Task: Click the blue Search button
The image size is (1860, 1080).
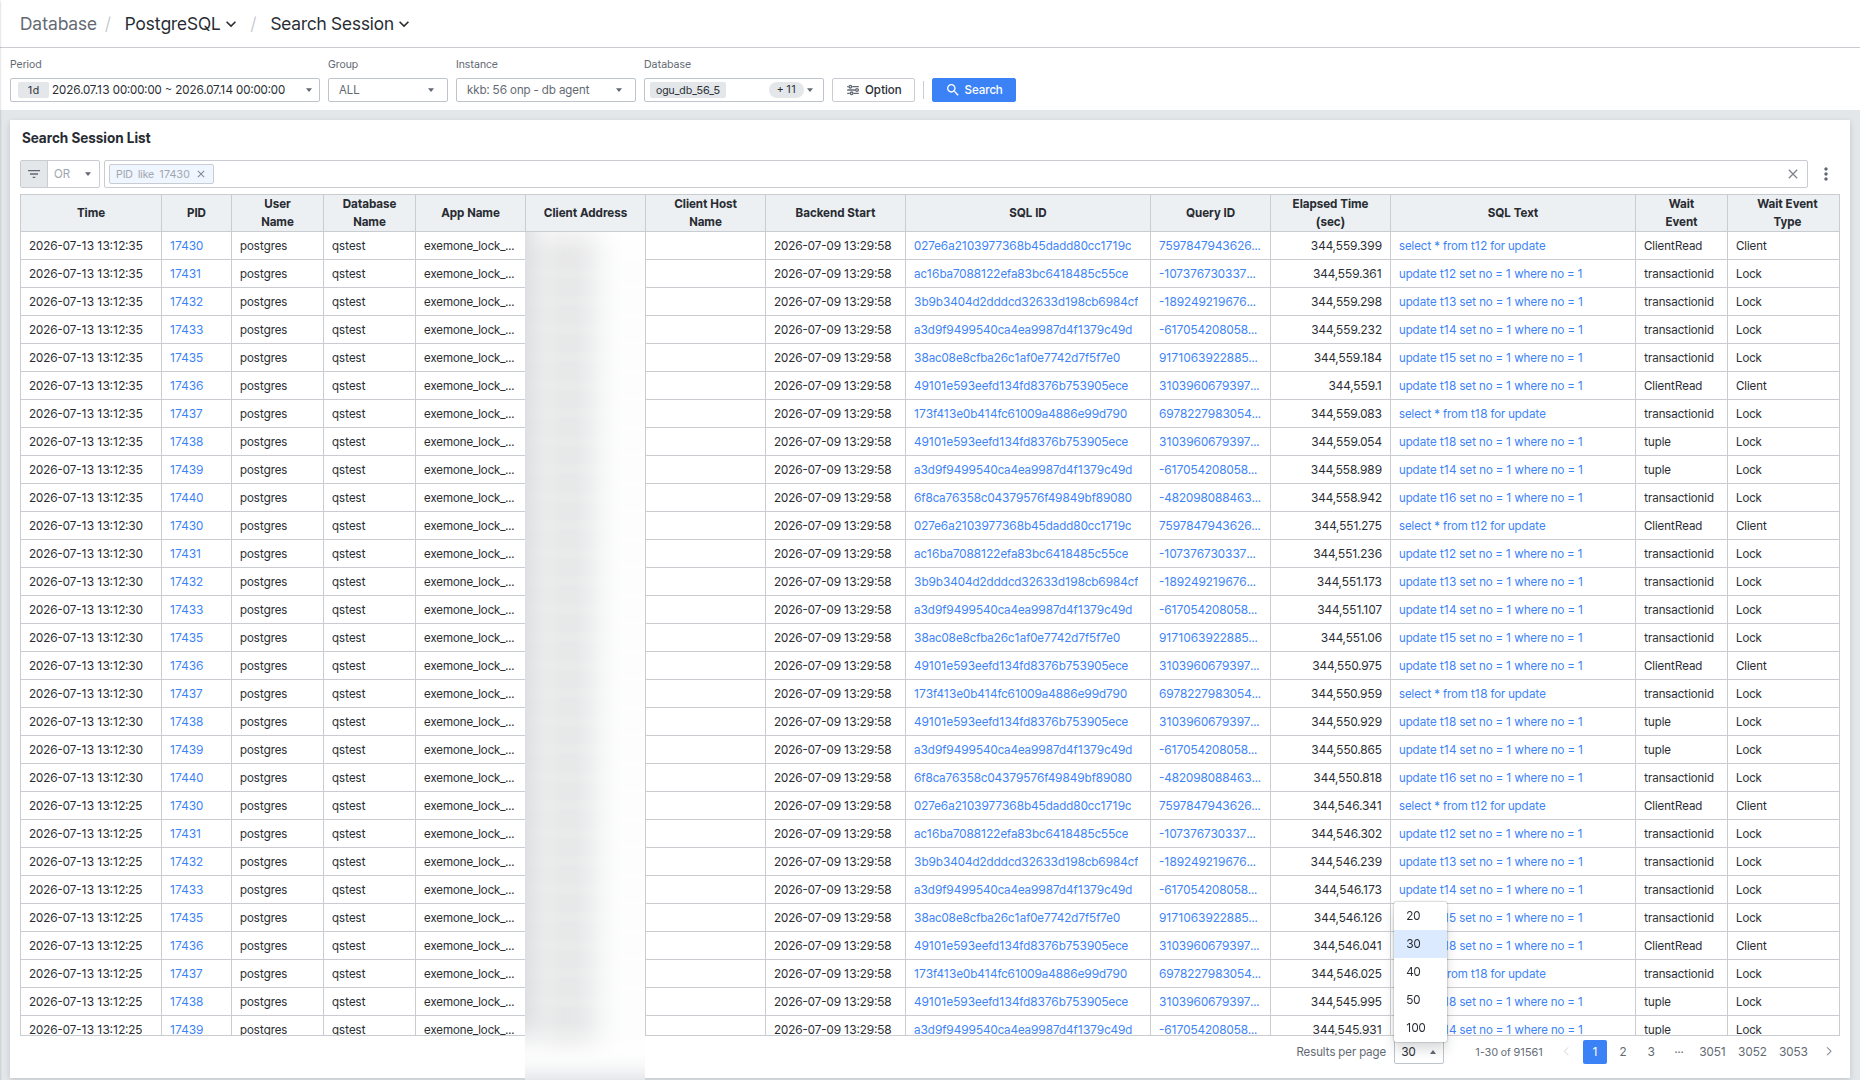Action: point(974,90)
